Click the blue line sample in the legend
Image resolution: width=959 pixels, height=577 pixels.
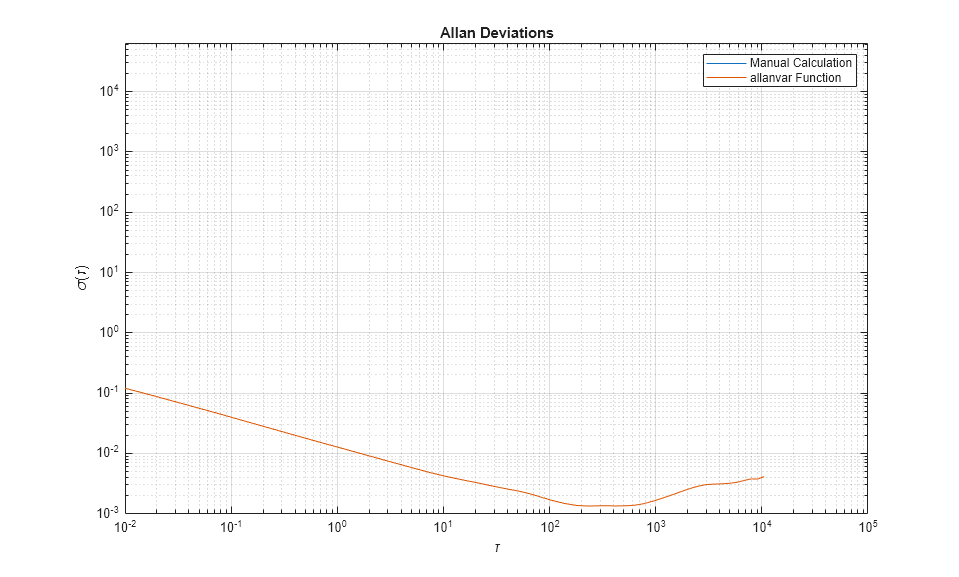[x=728, y=63]
